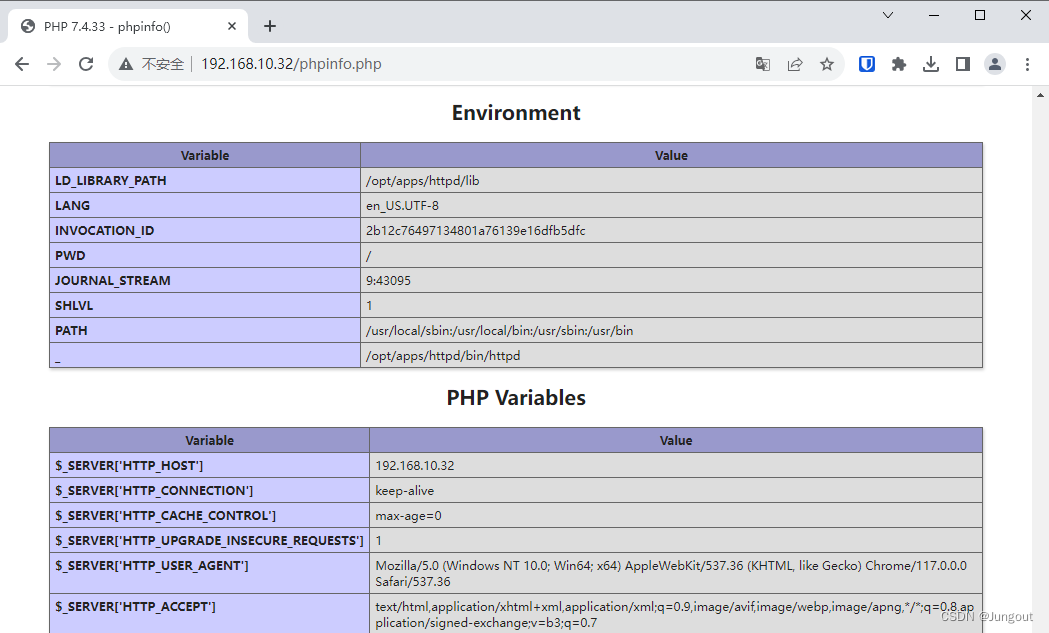1049x633 pixels.
Task: Select the en_US.UTF-8 value
Action: pyautogui.click(x=402, y=205)
